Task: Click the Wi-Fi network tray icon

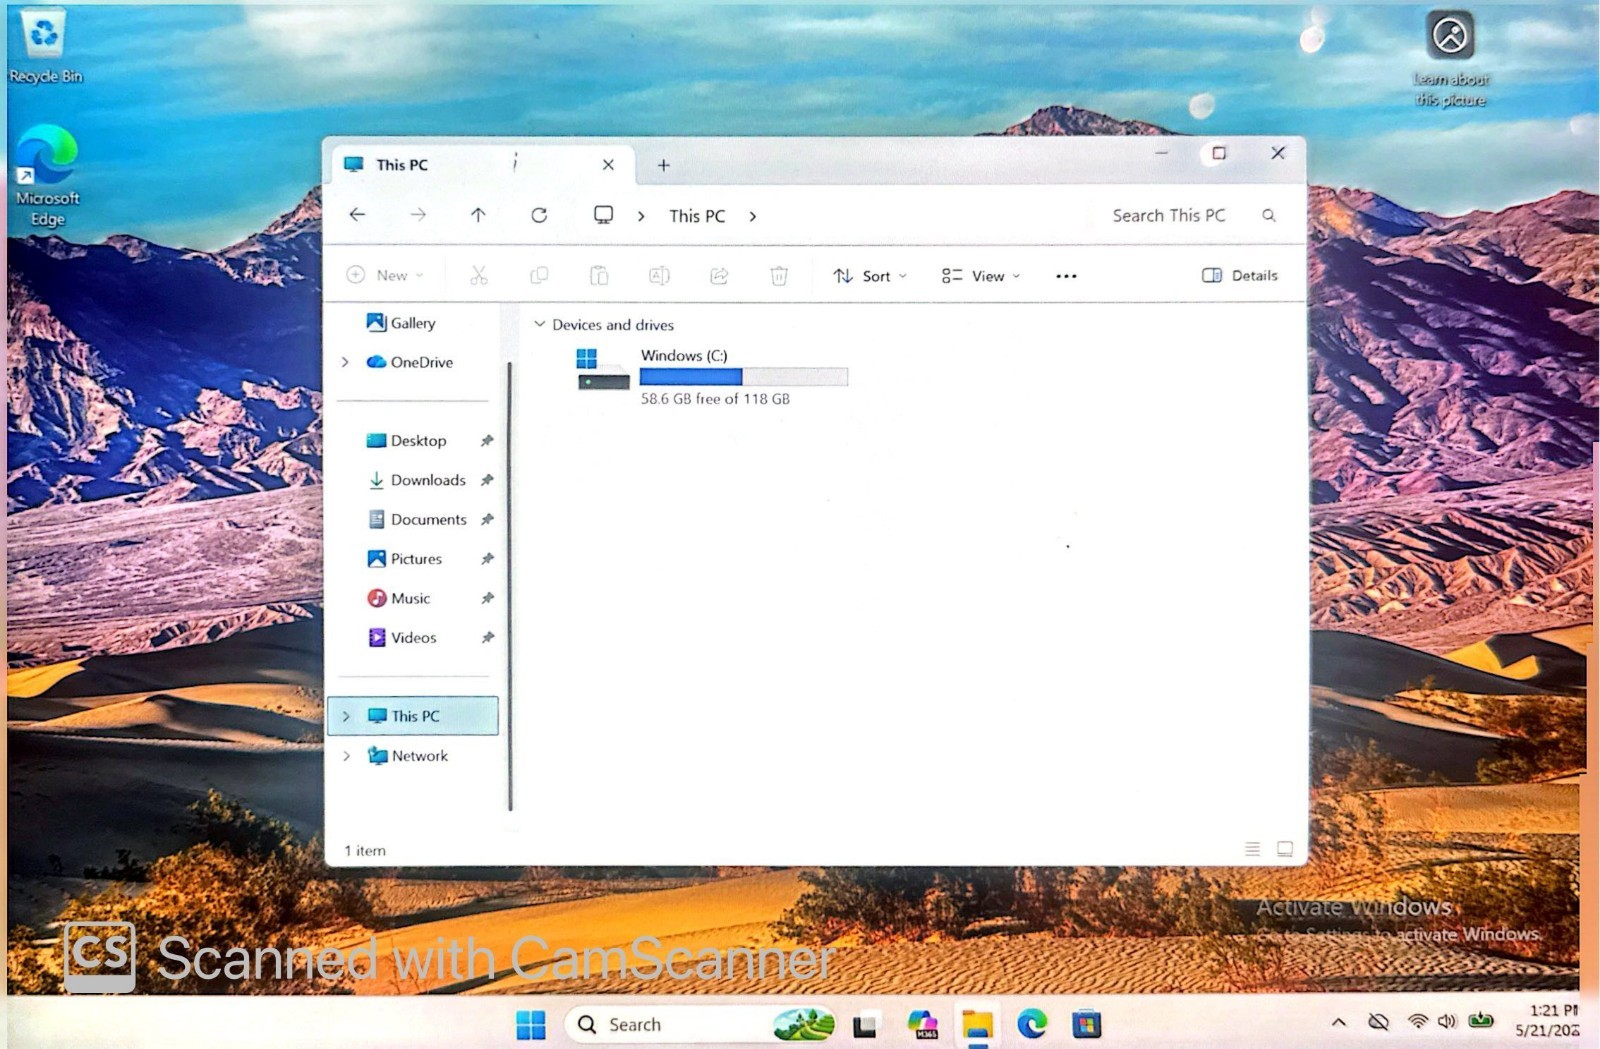Action: [x=1417, y=1021]
